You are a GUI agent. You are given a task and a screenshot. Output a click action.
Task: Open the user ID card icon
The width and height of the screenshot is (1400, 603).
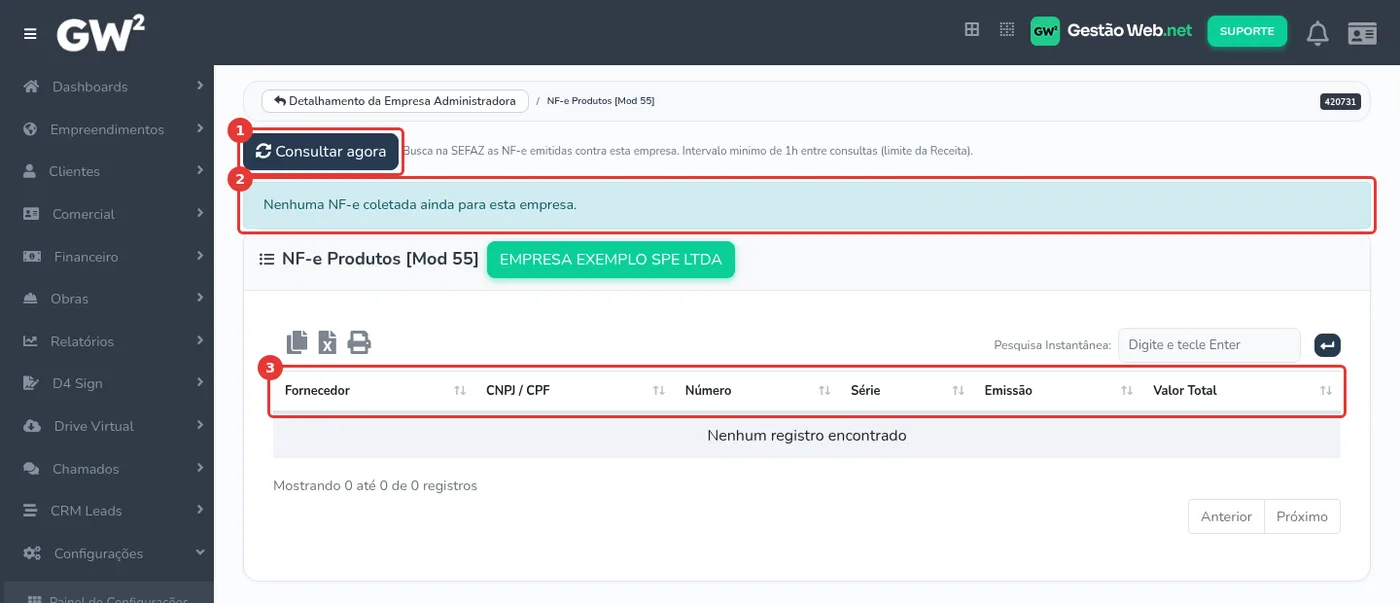(1362, 33)
